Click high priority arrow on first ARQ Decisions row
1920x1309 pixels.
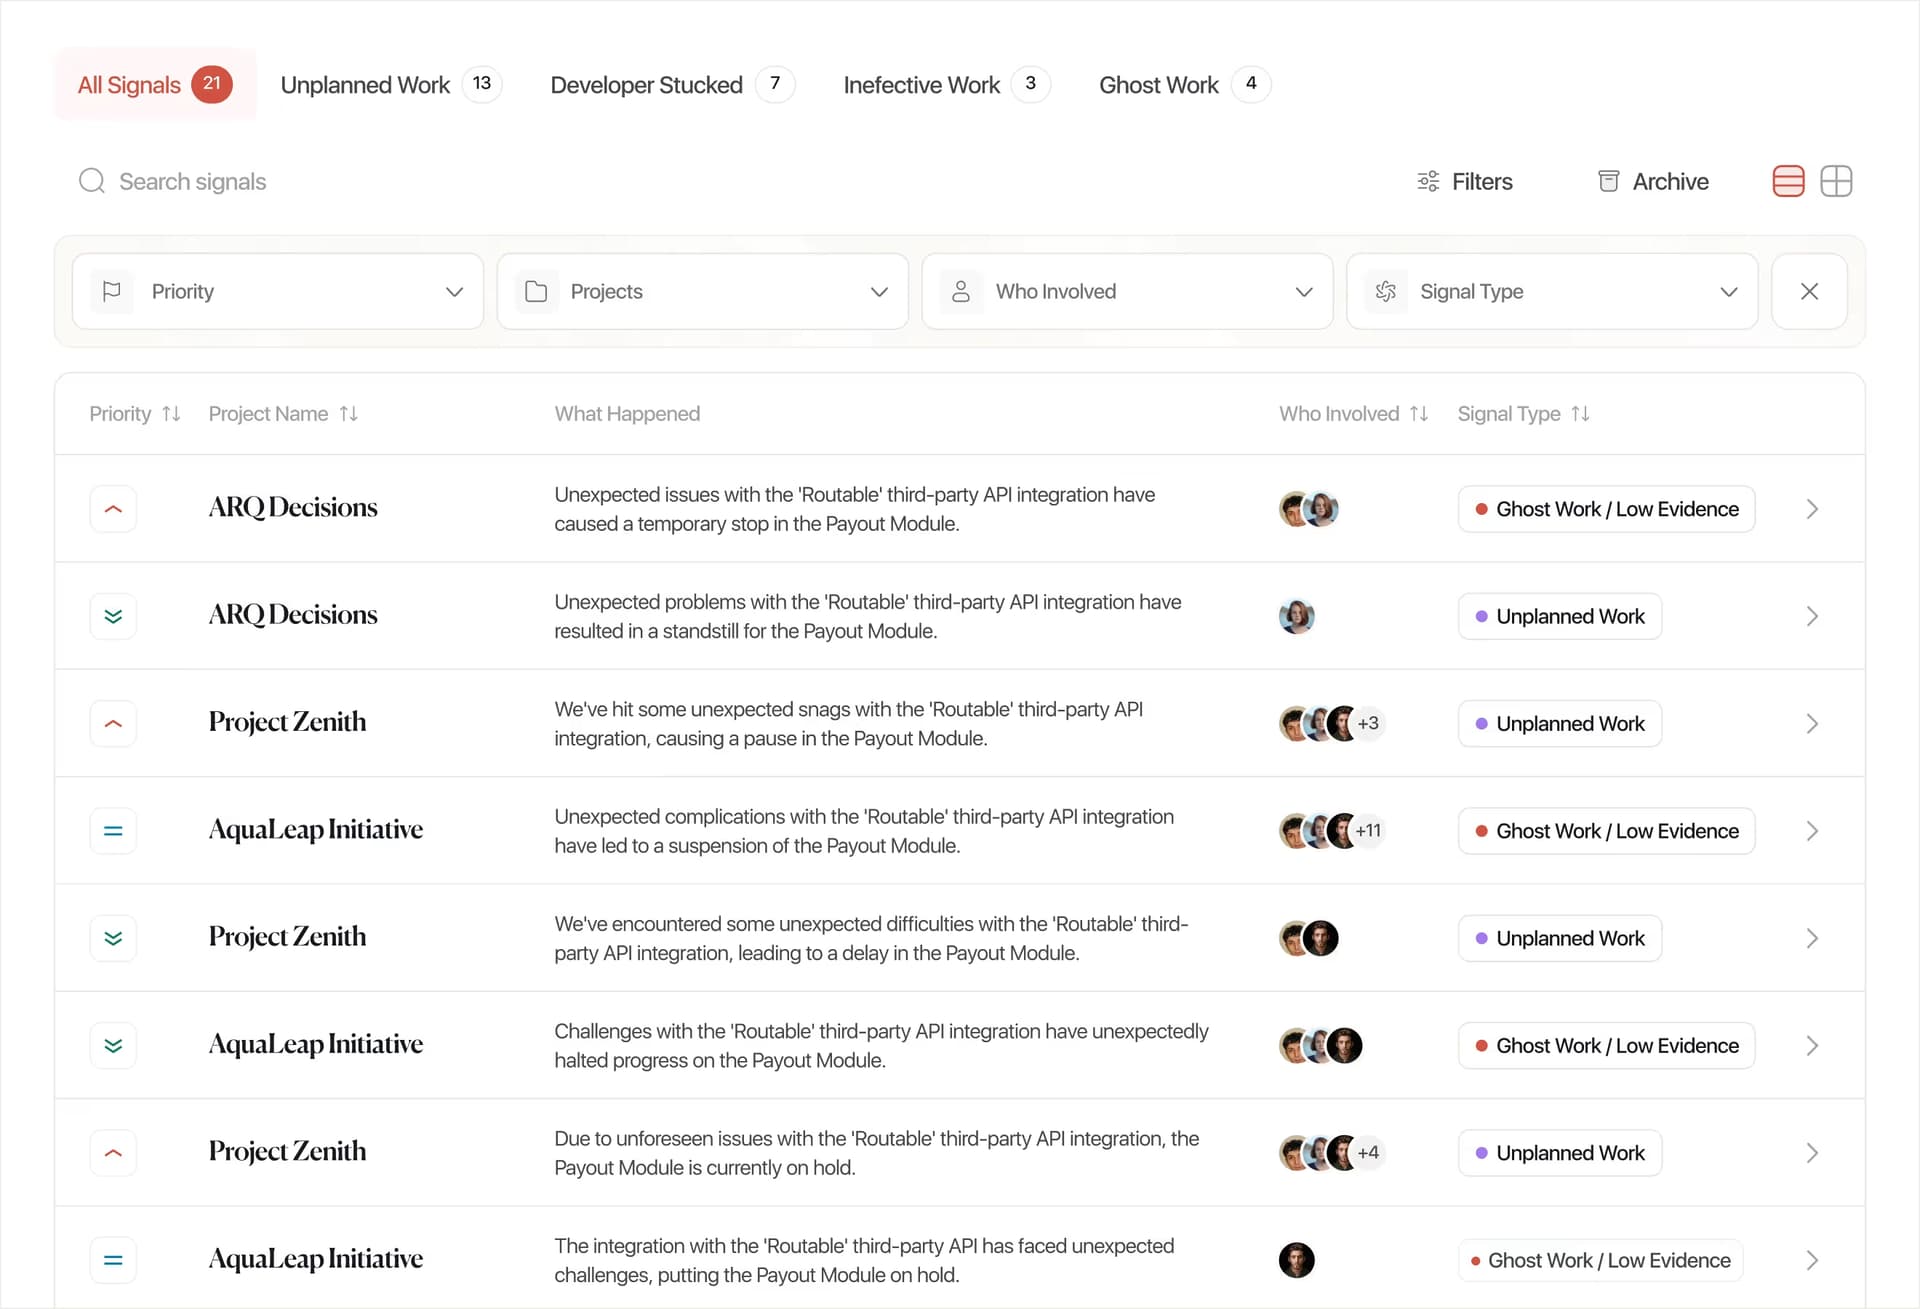113,509
